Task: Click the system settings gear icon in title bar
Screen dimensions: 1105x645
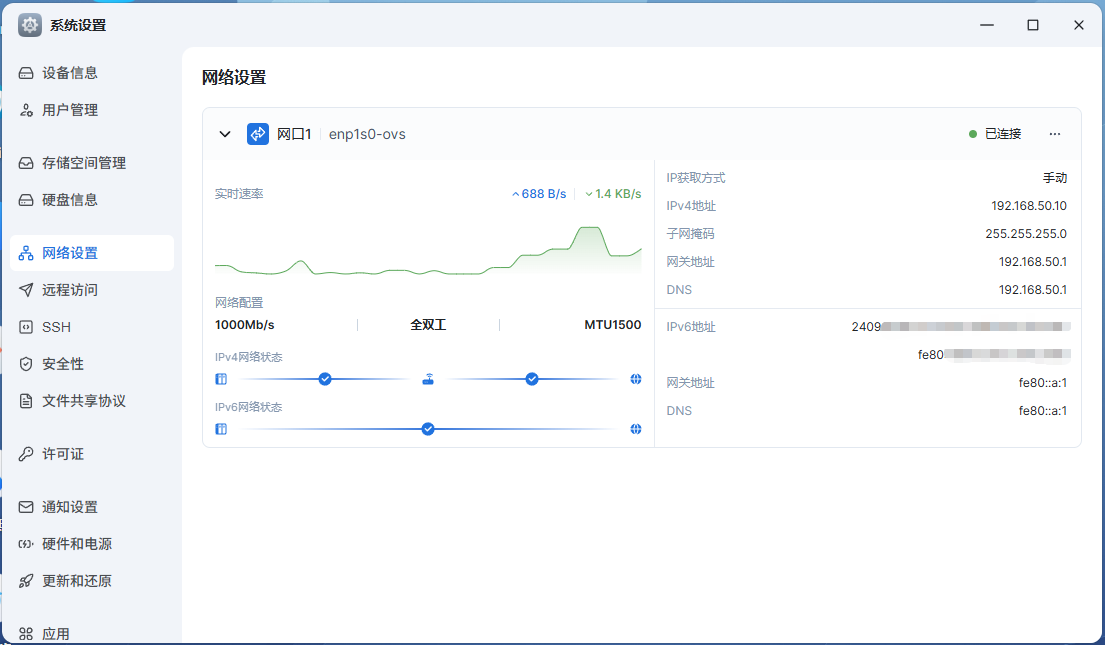Action: 30,25
